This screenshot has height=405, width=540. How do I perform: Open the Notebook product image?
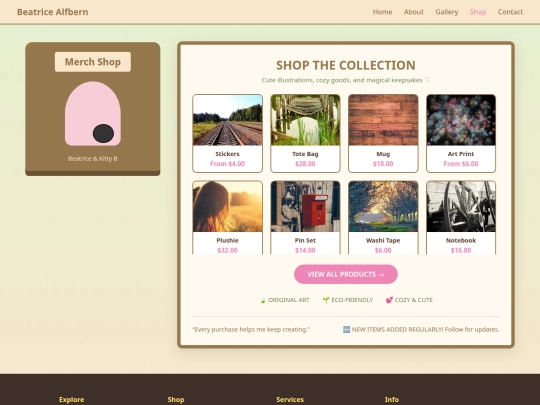461,206
